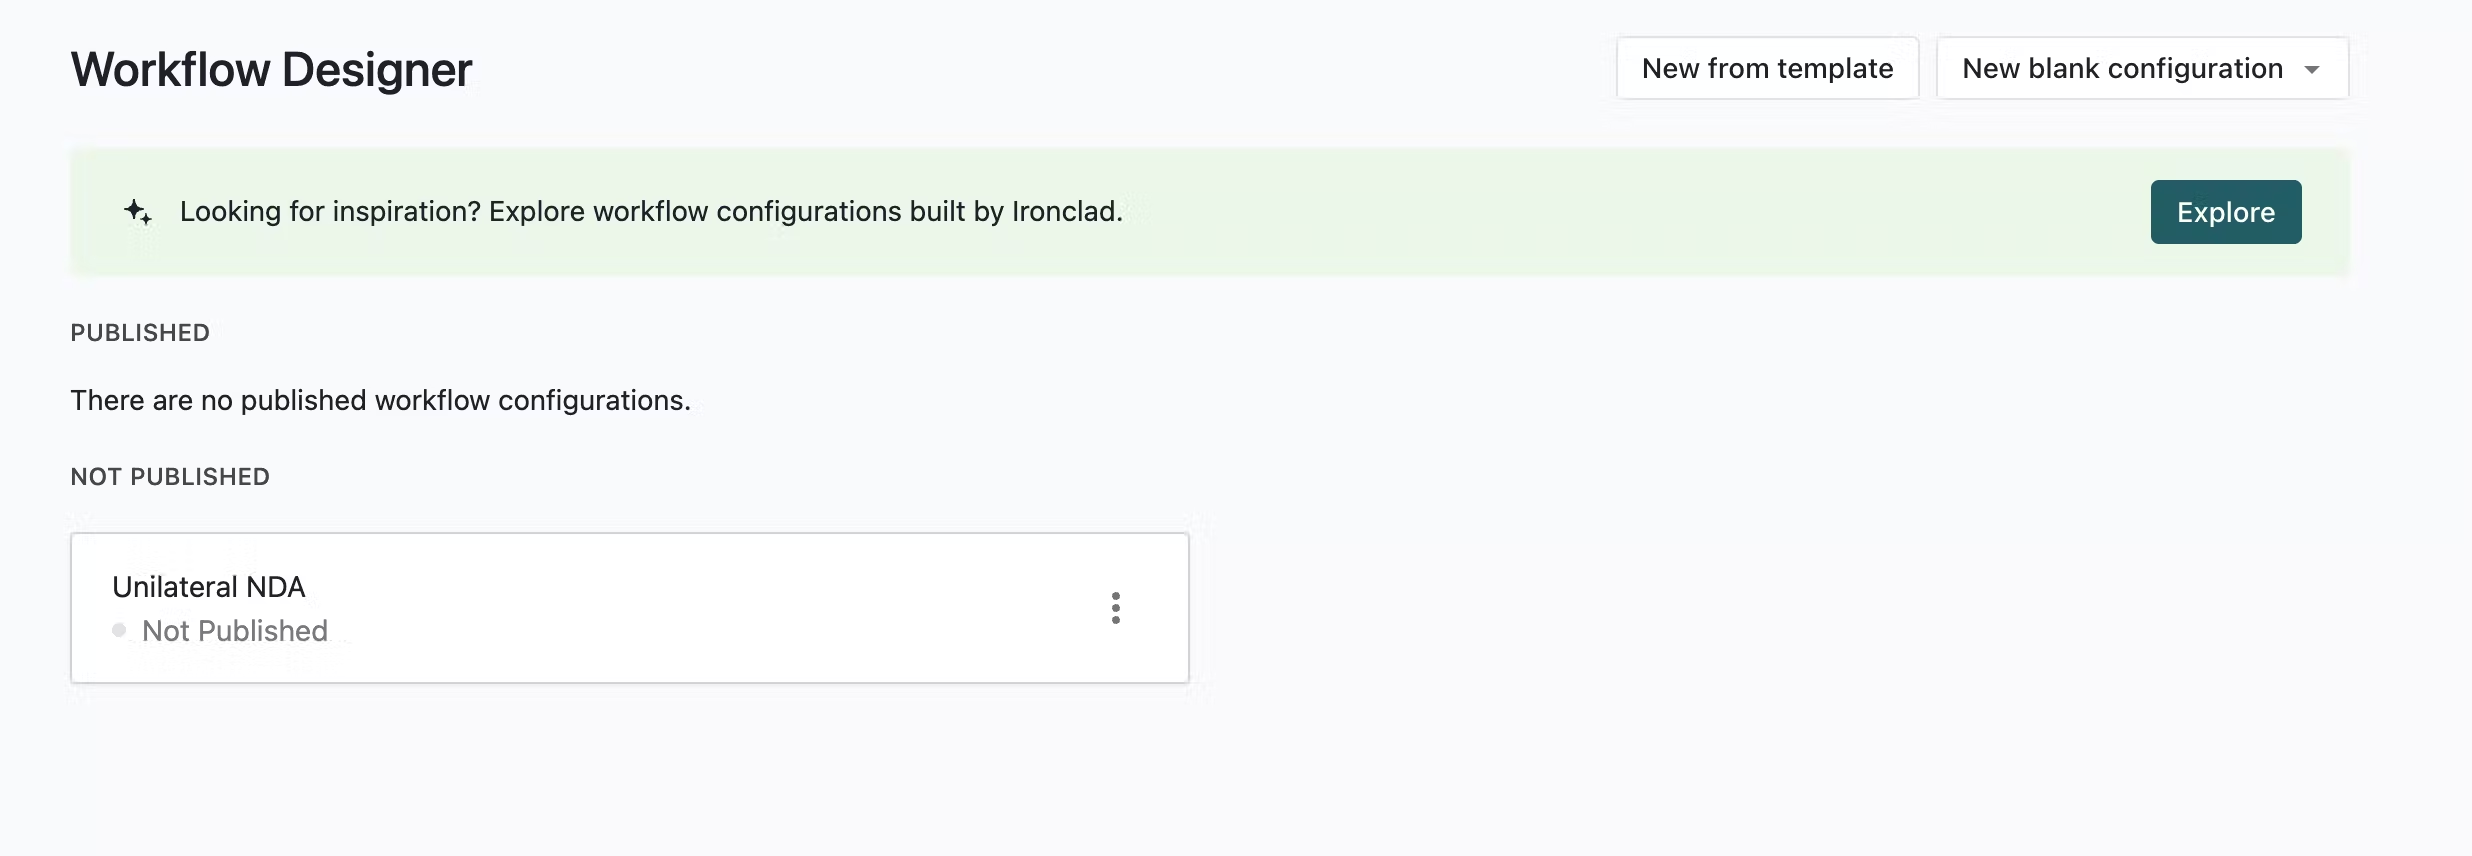Open the Unilateral NDA three-dot options menu
Viewport: 2472px width, 856px height.
tap(1116, 608)
